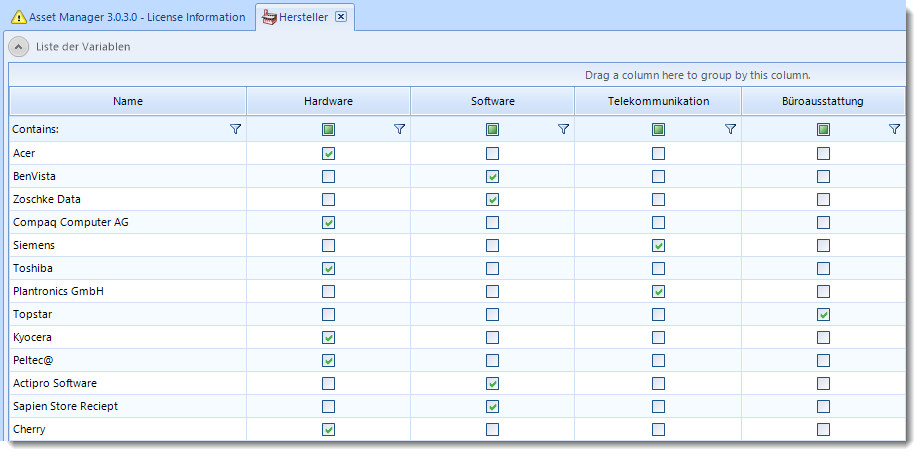Screen dimensions: 921x456
Task: Open filter funnel in Hardware column
Action: click(399, 129)
